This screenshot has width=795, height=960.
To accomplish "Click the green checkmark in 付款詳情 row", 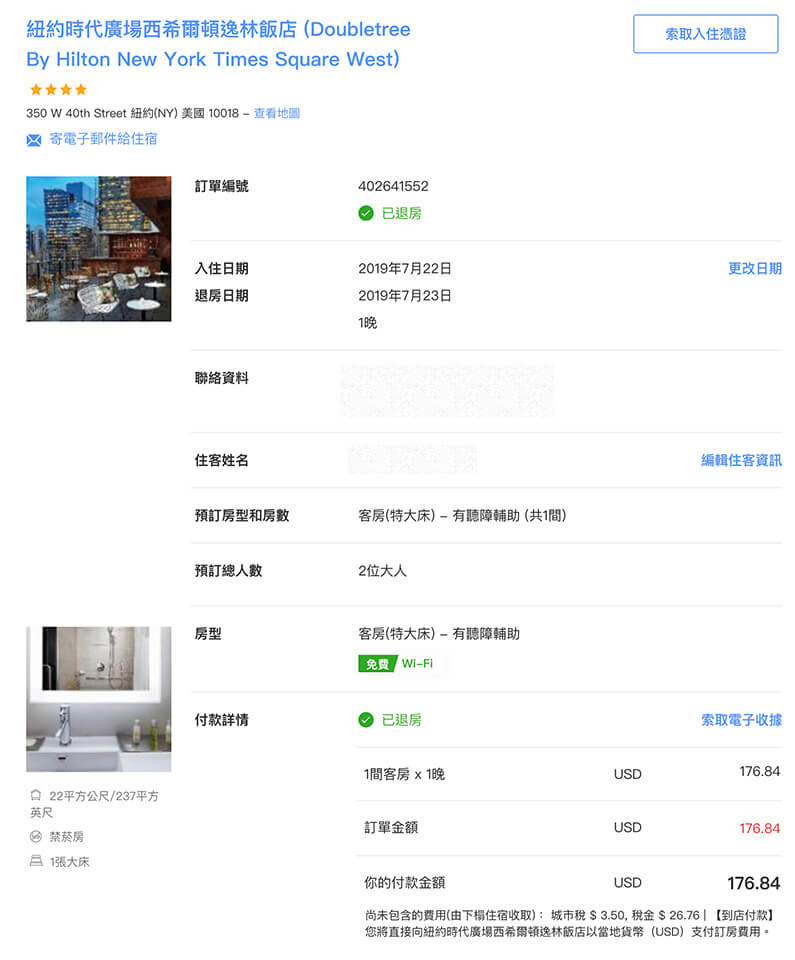I will [x=366, y=720].
